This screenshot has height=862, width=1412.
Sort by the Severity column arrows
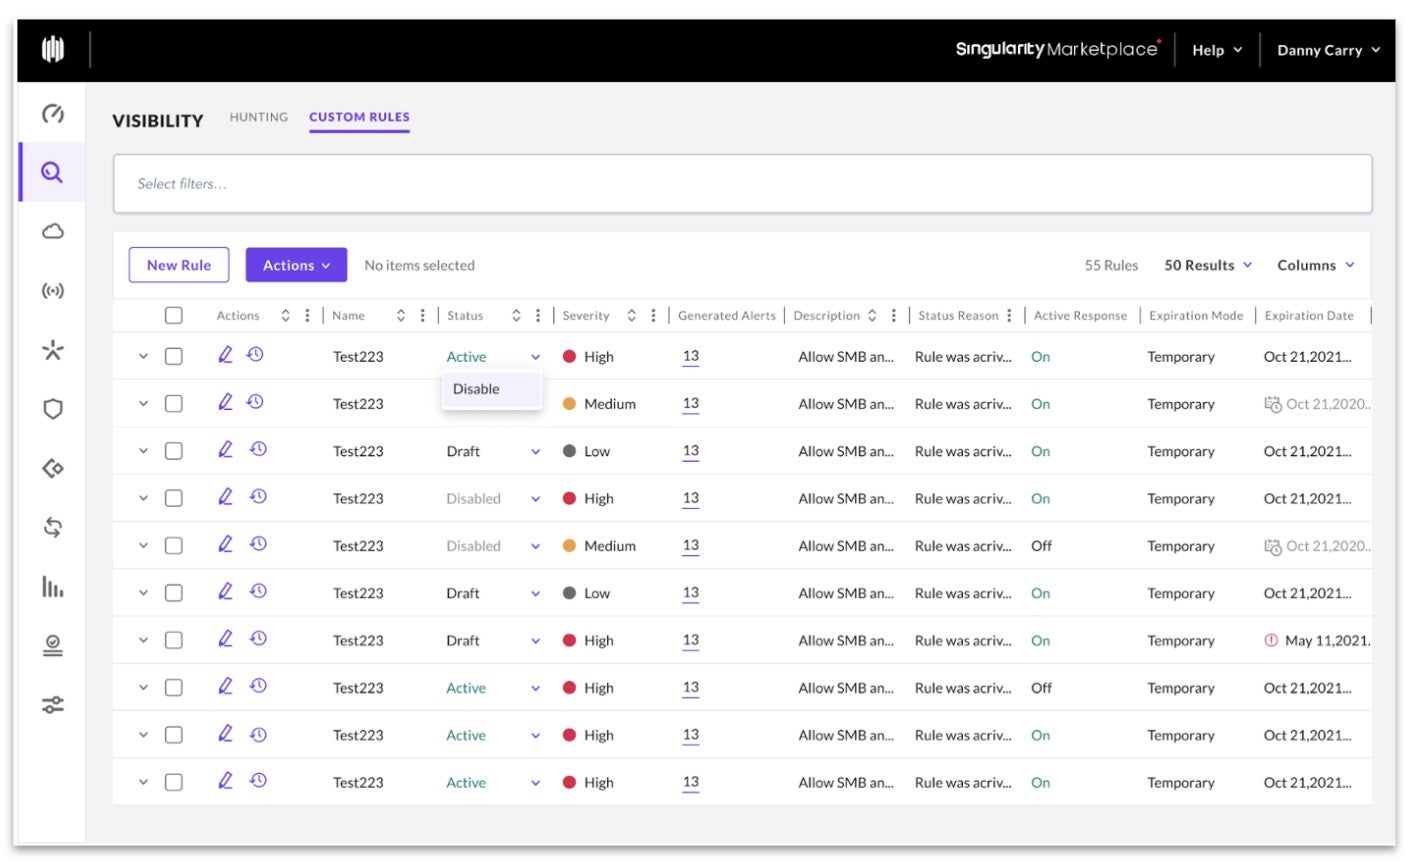click(x=631, y=316)
